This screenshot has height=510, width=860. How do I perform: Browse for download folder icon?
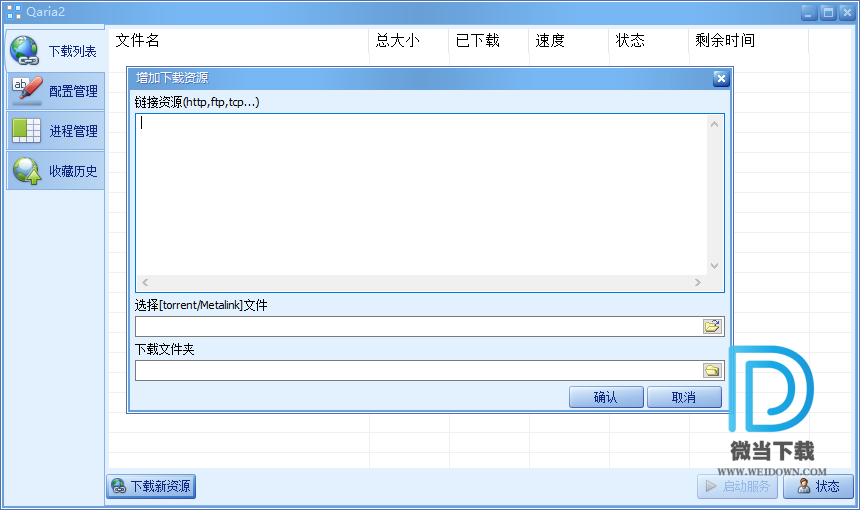click(x=712, y=370)
